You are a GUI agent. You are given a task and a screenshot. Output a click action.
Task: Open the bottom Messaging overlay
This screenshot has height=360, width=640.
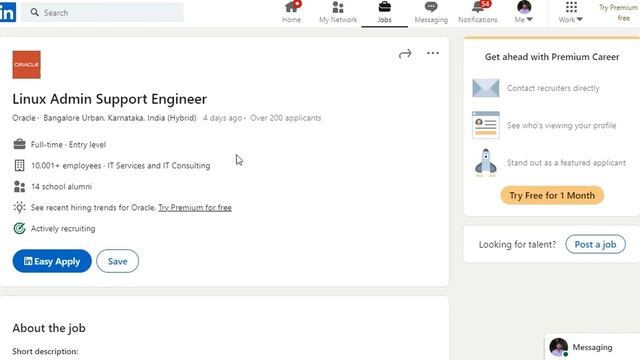point(592,347)
